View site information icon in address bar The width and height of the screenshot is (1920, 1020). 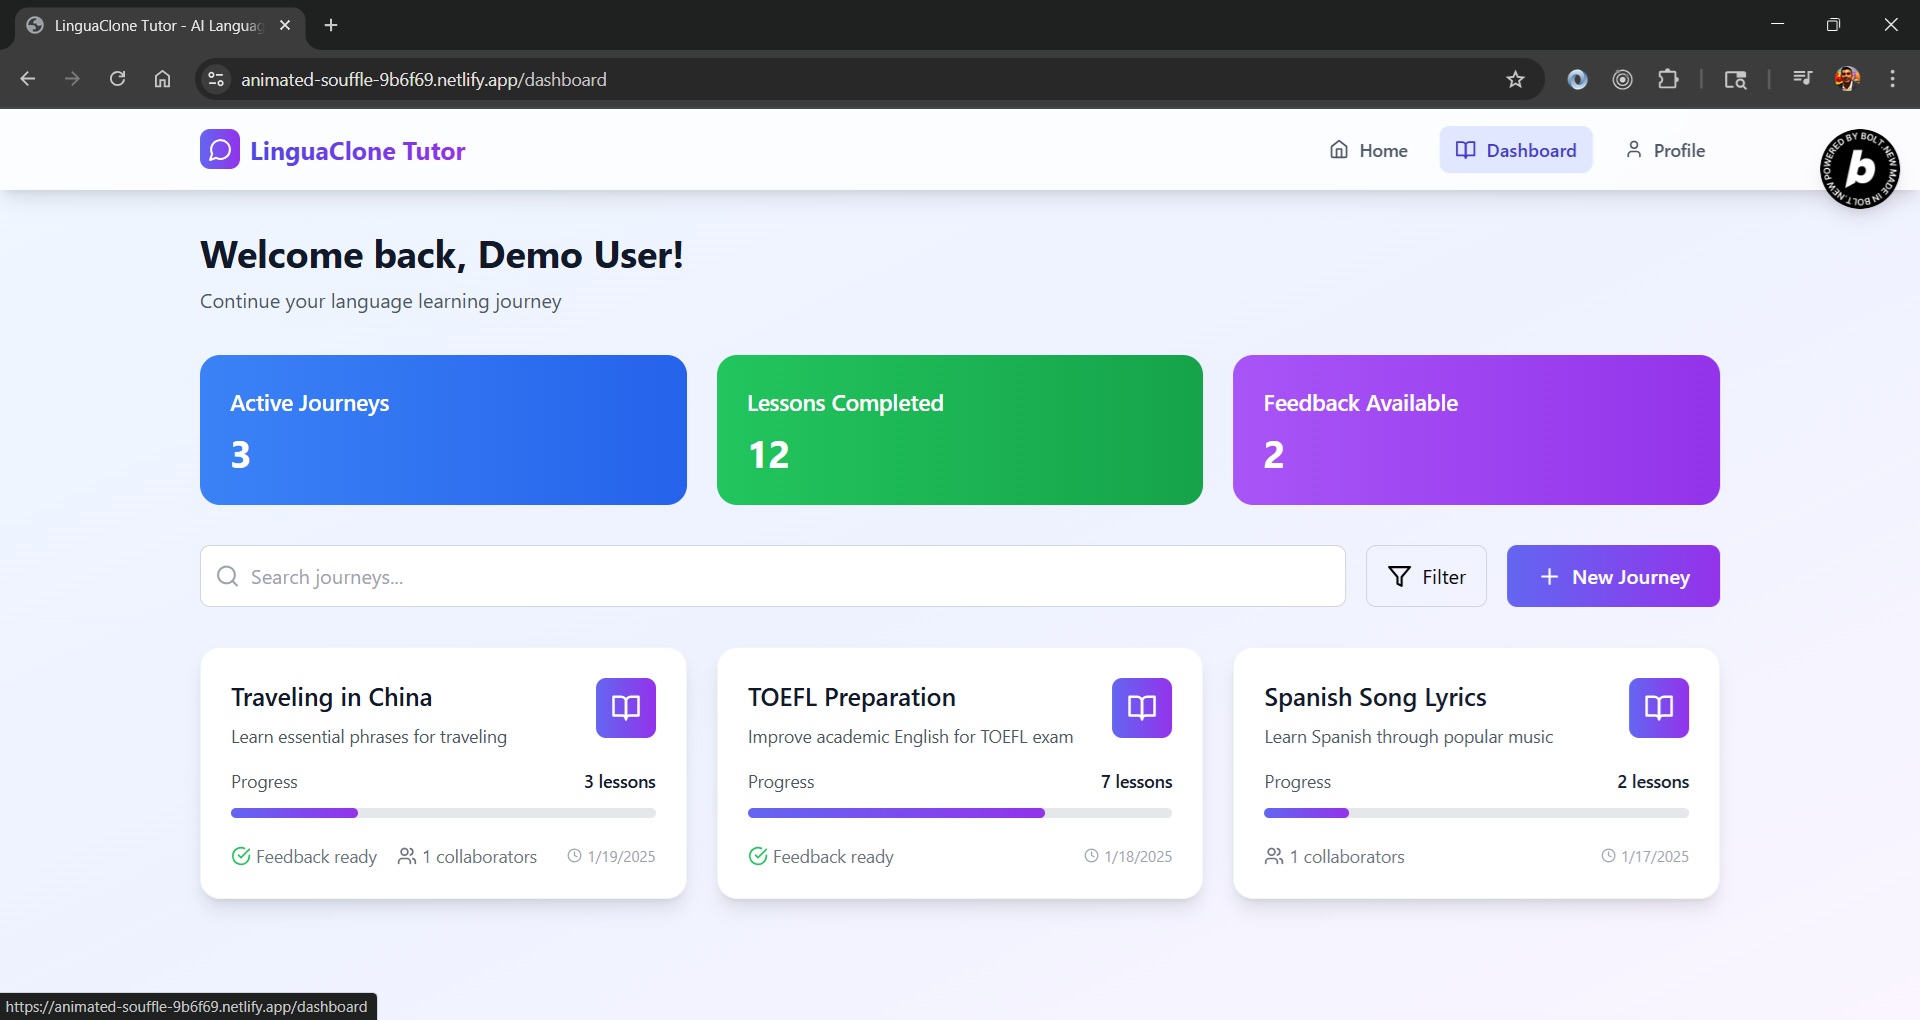tap(216, 79)
